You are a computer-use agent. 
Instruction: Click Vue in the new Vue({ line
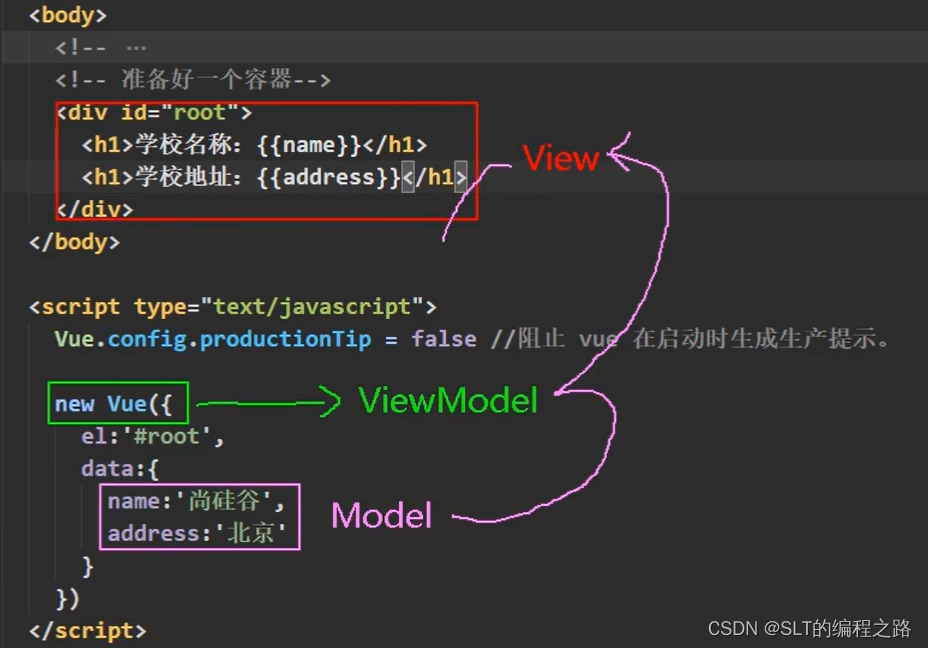[127, 404]
